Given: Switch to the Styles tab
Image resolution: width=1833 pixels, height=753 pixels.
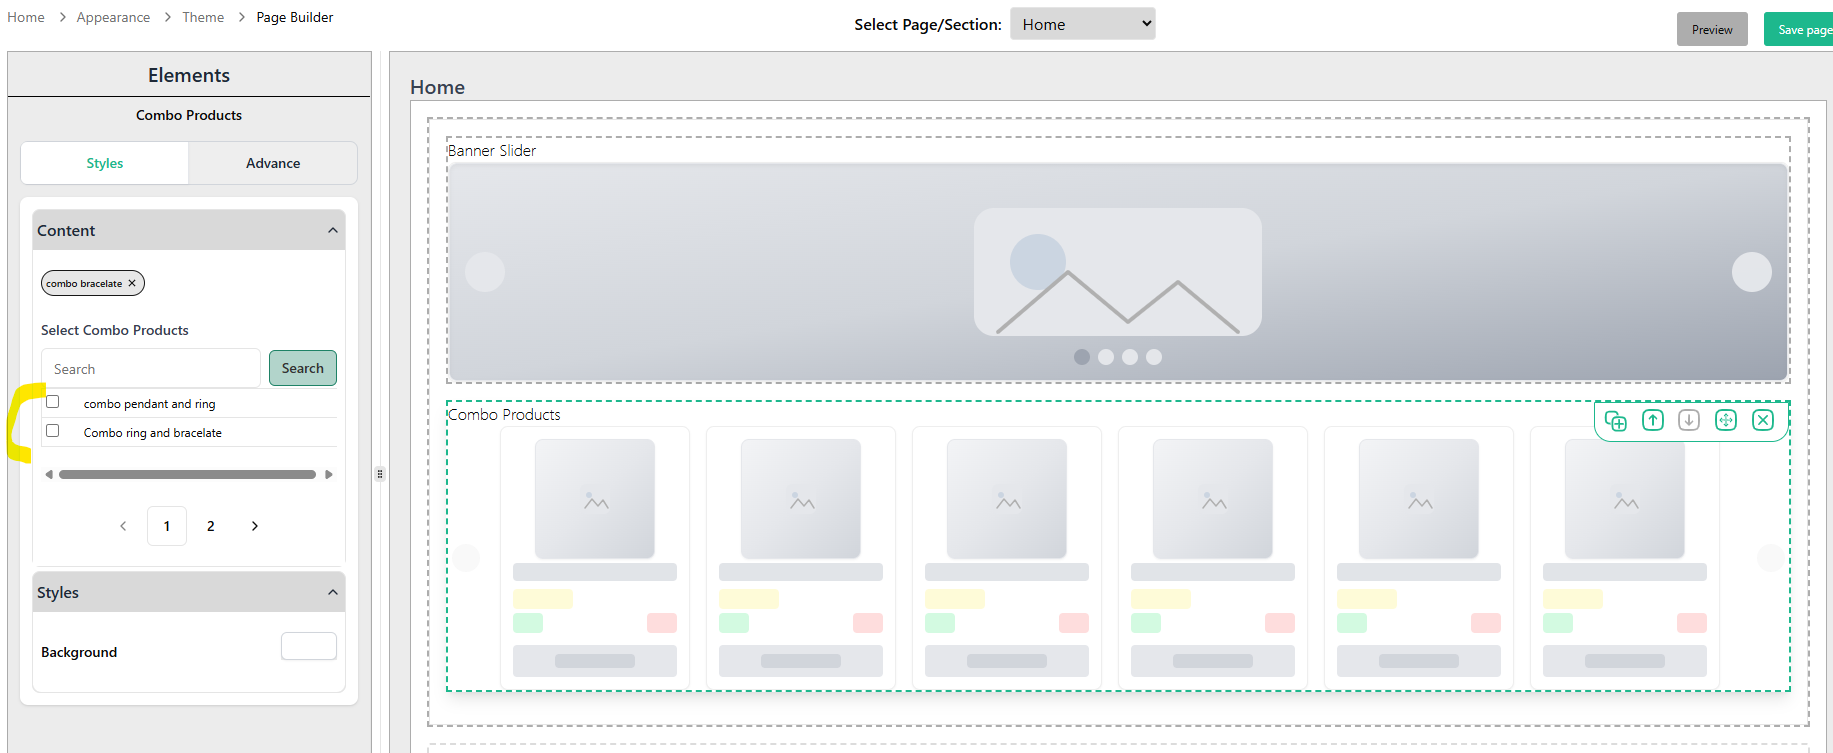Looking at the screenshot, I should [x=105, y=163].
